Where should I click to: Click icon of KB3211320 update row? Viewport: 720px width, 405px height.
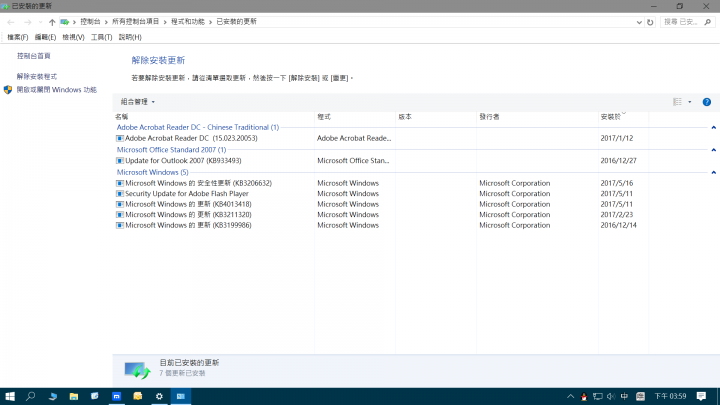(x=120, y=215)
